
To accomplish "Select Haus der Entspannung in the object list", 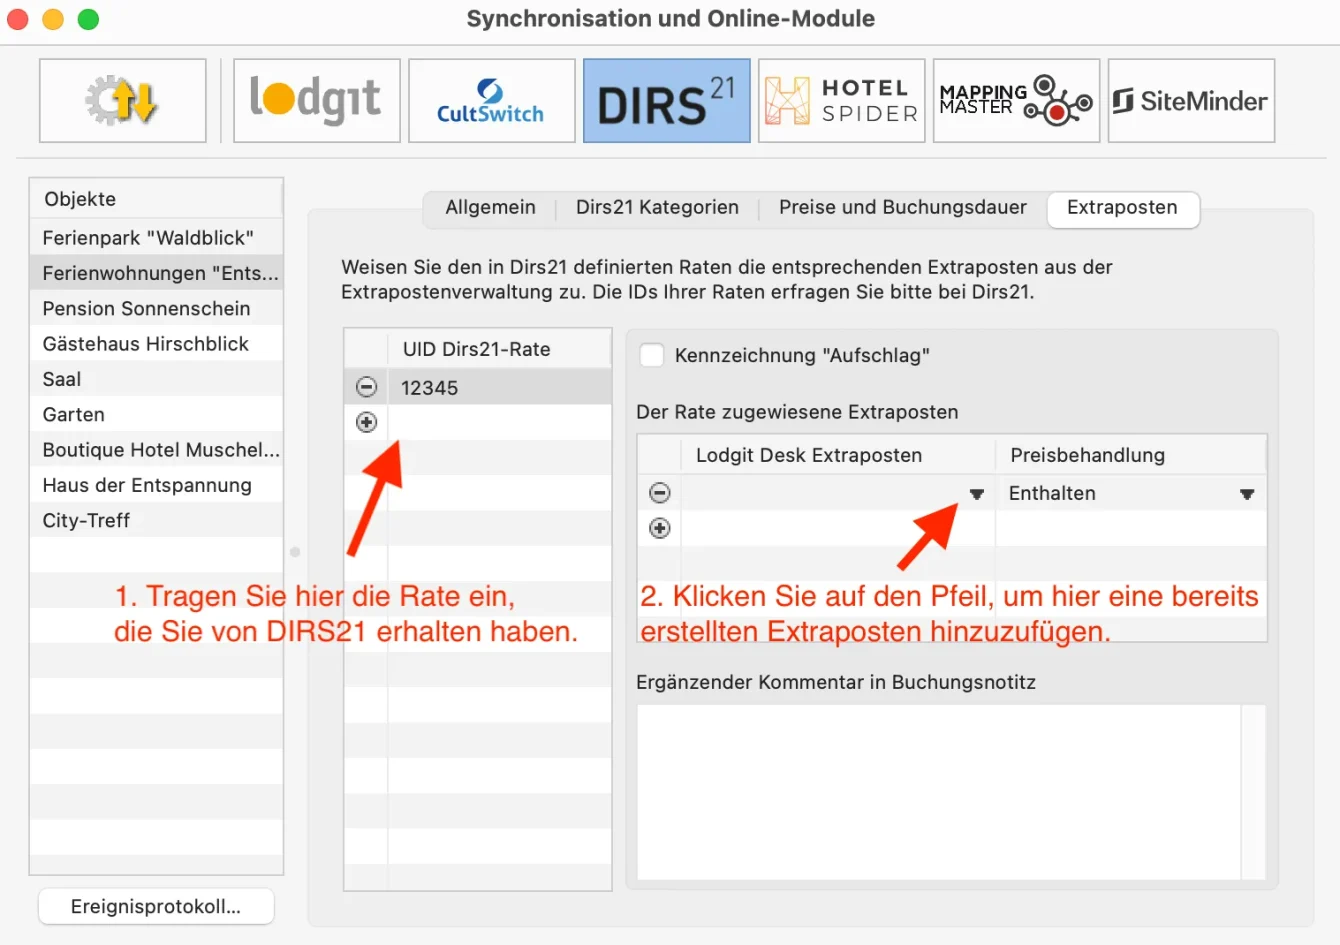I will tap(156, 485).
